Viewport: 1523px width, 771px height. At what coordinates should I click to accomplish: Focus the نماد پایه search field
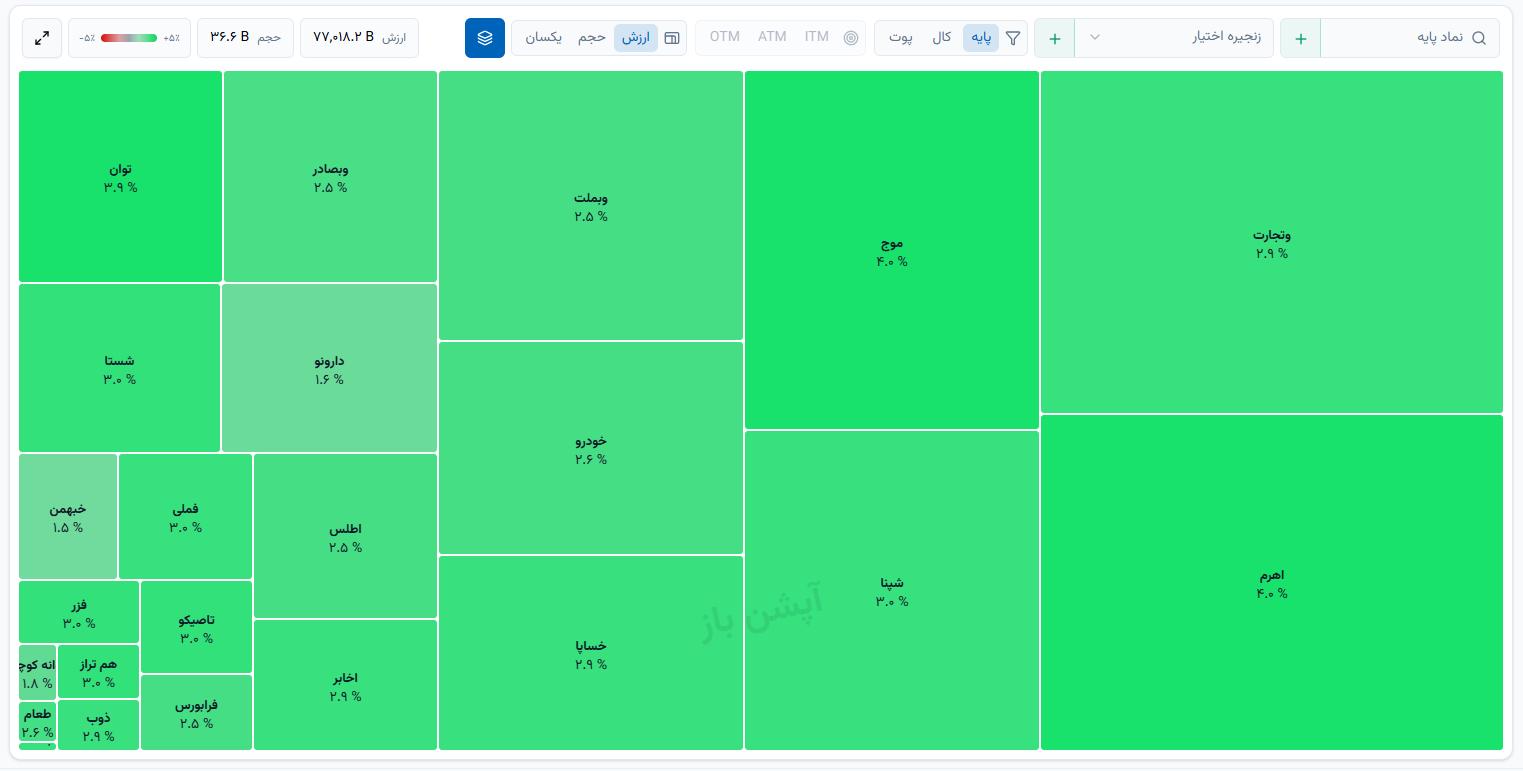point(1410,38)
